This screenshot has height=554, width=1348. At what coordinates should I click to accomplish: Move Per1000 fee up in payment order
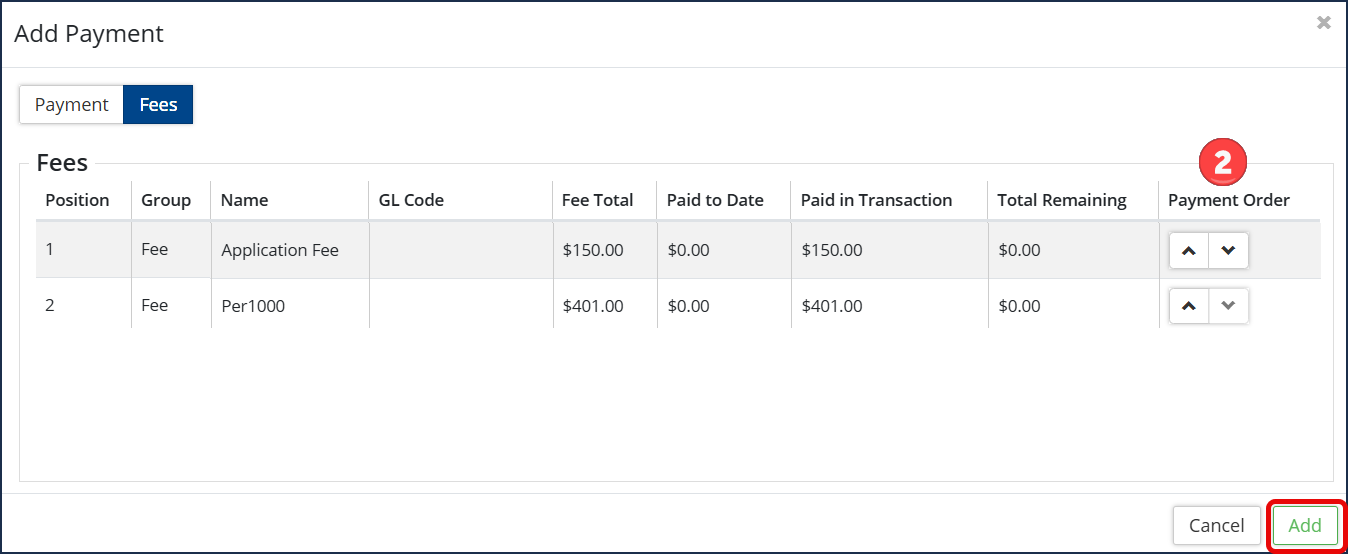pyautogui.click(x=1189, y=306)
